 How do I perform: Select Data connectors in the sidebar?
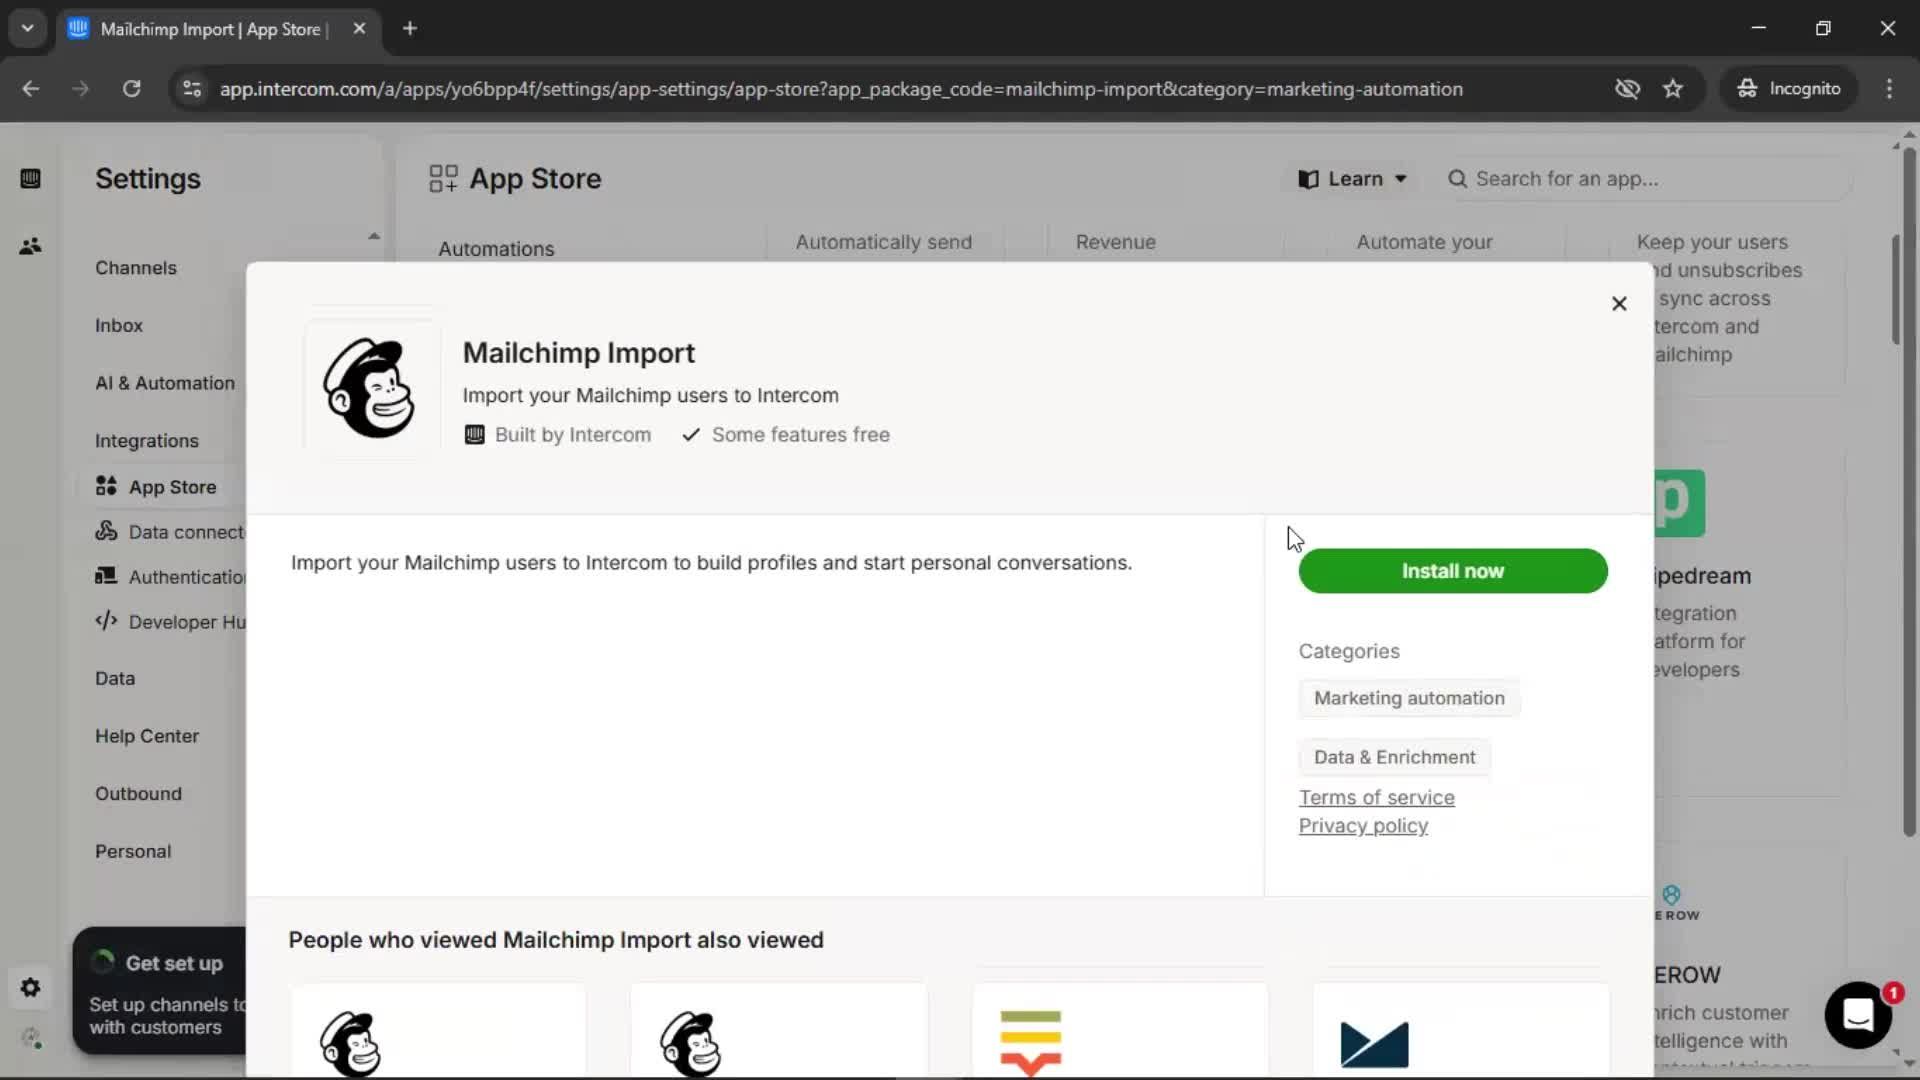click(x=187, y=532)
